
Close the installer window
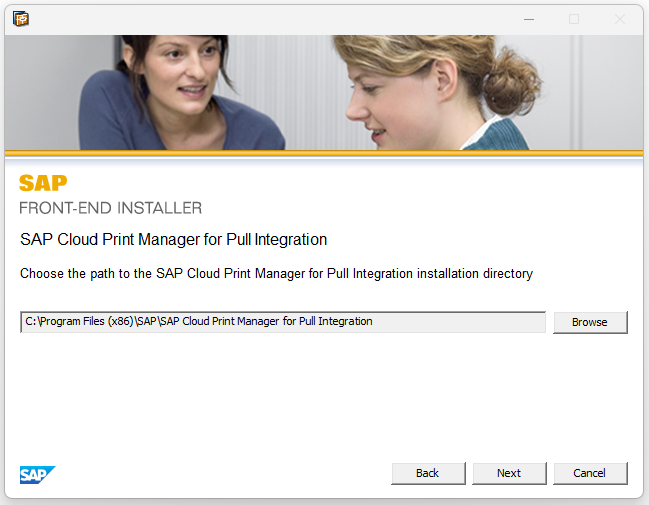tap(620, 19)
